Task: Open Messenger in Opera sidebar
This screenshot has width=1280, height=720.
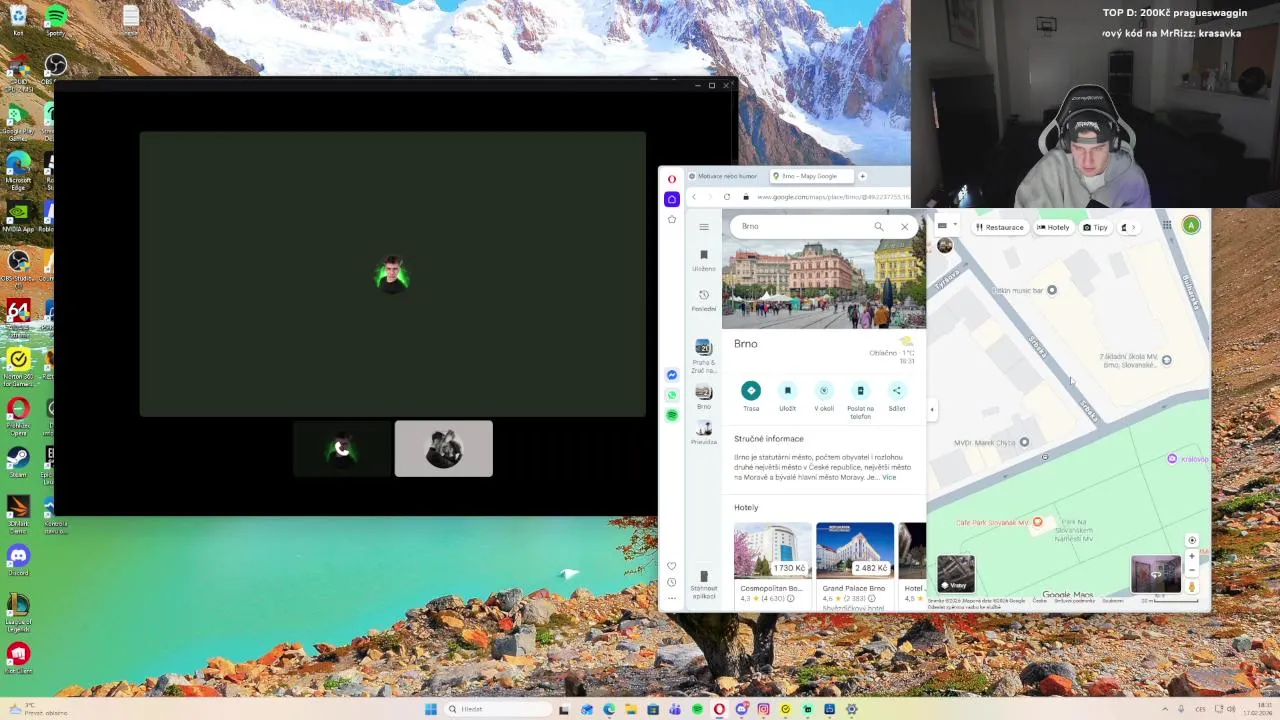Action: point(672,375)
